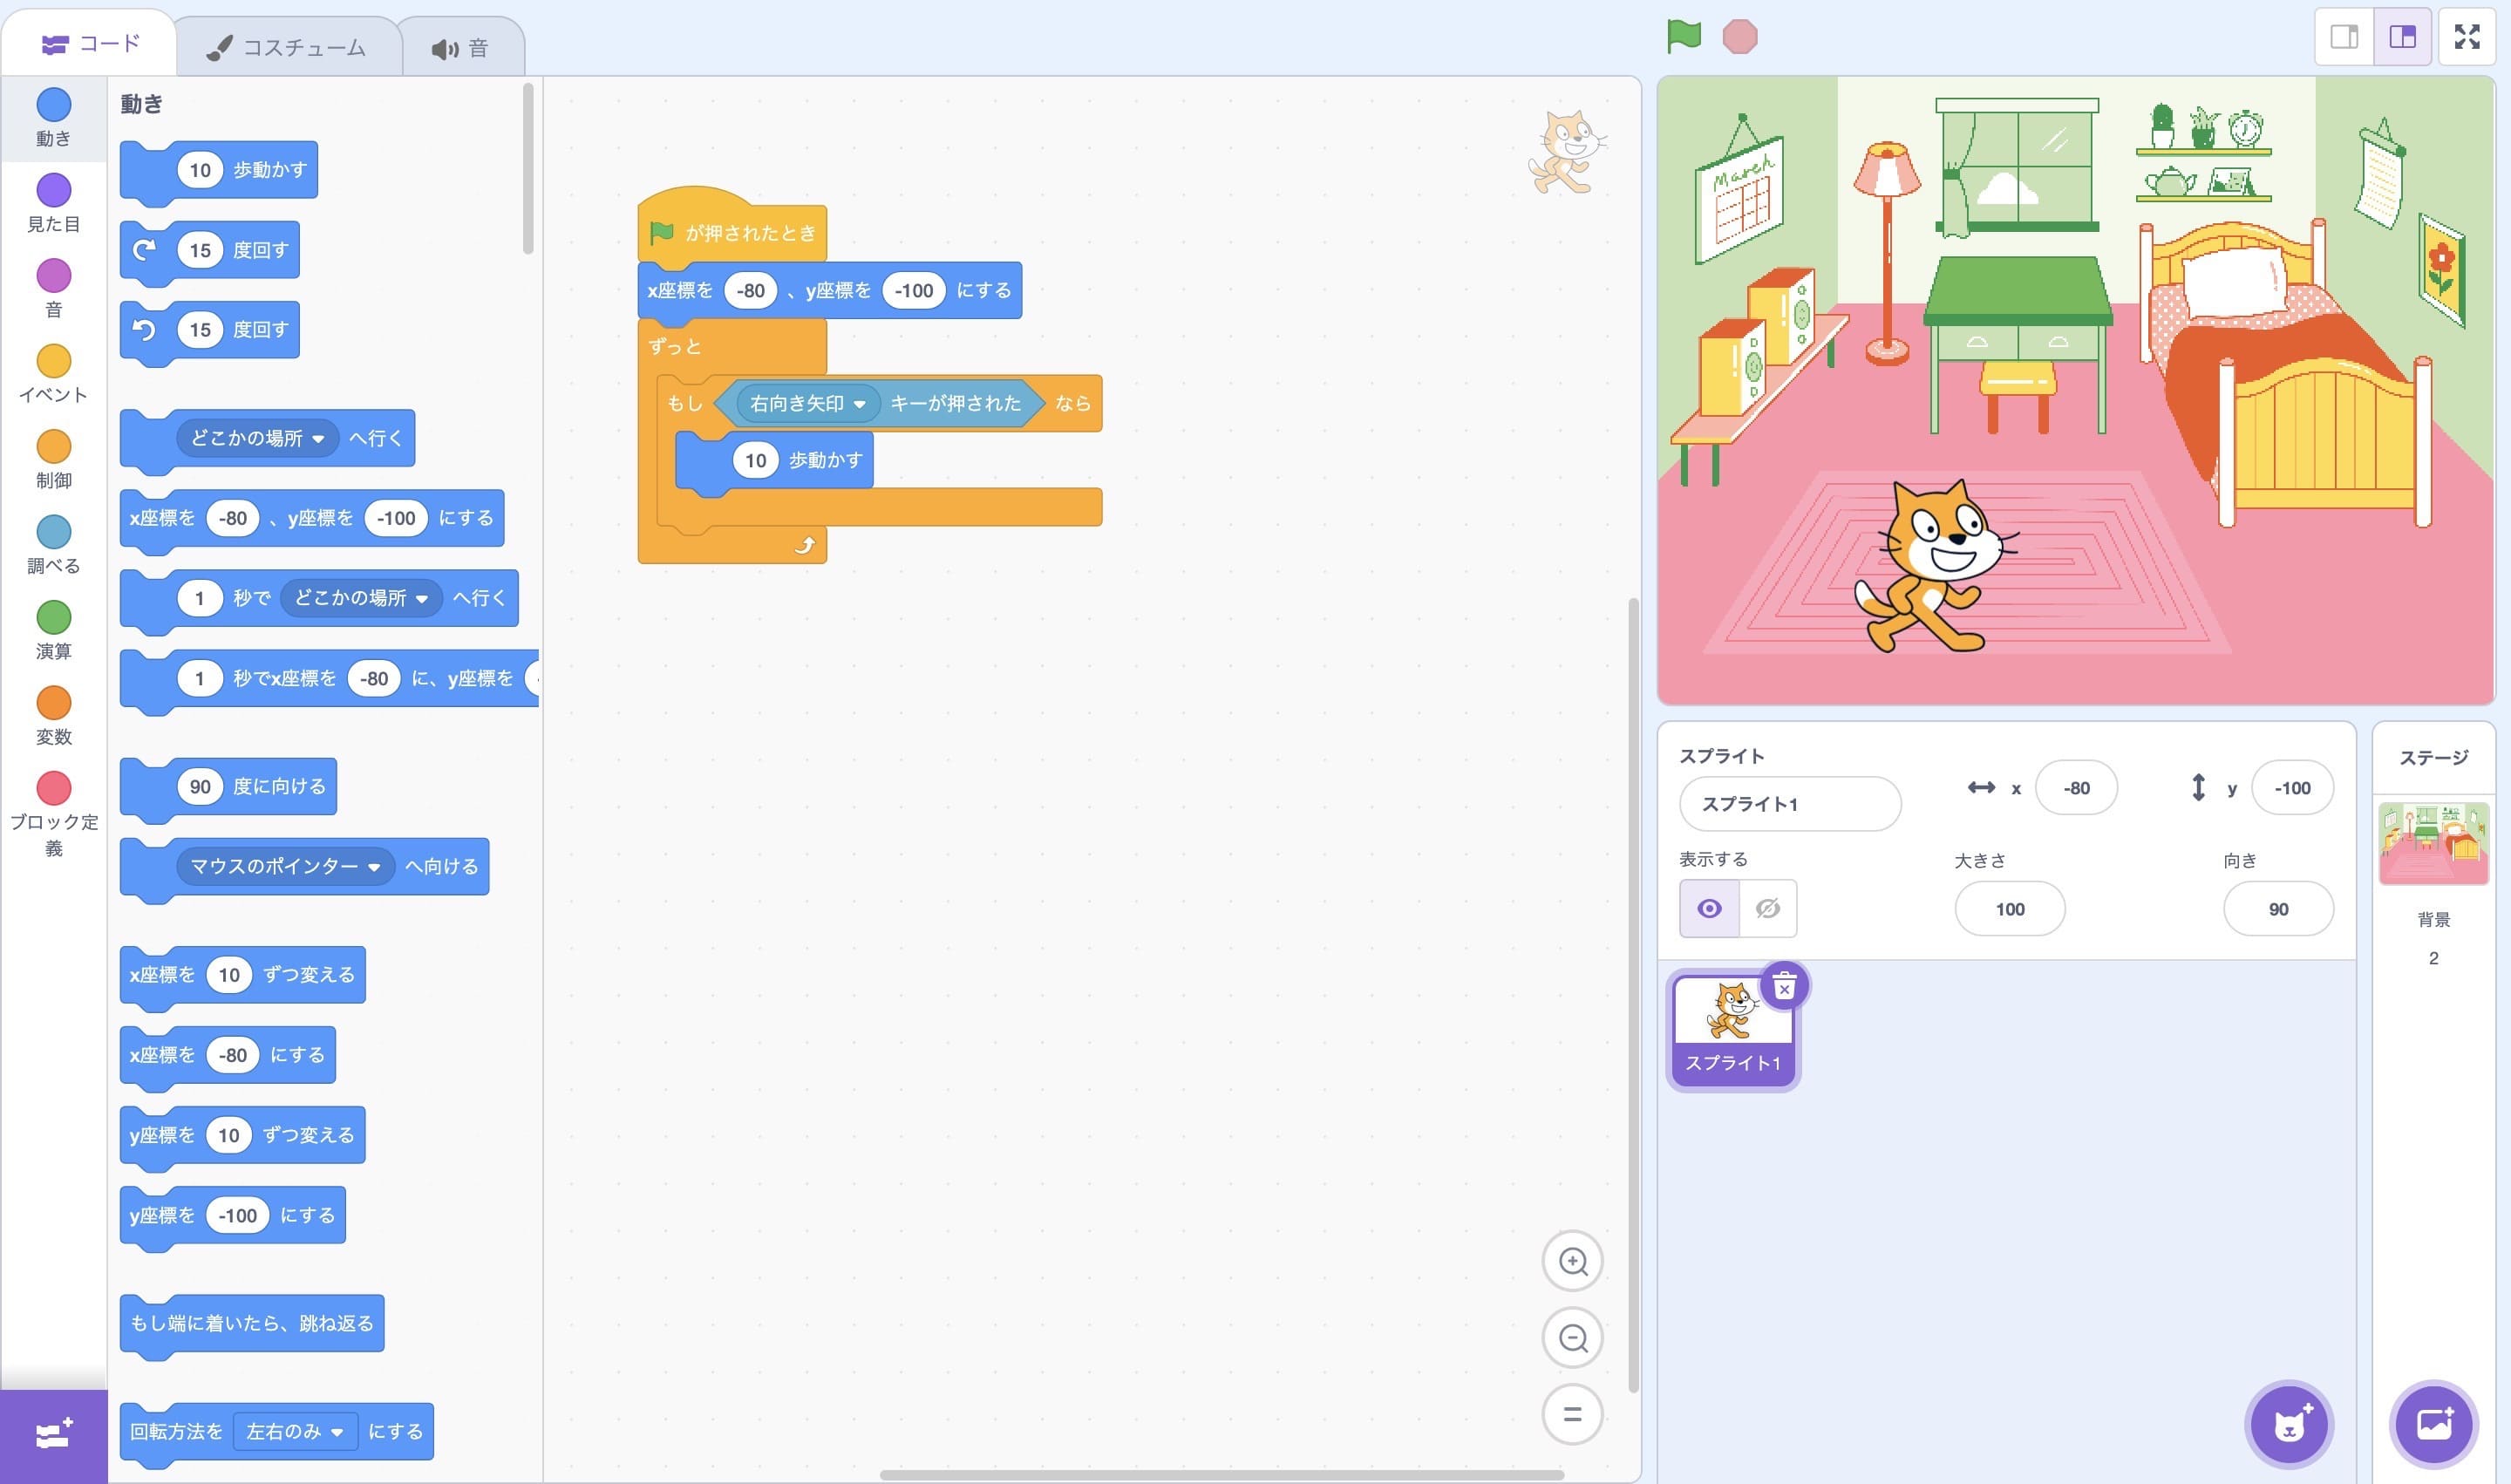Zoom in on the code workspace
The width and height of the screenshot is (2511, 1484).
1573,1261
